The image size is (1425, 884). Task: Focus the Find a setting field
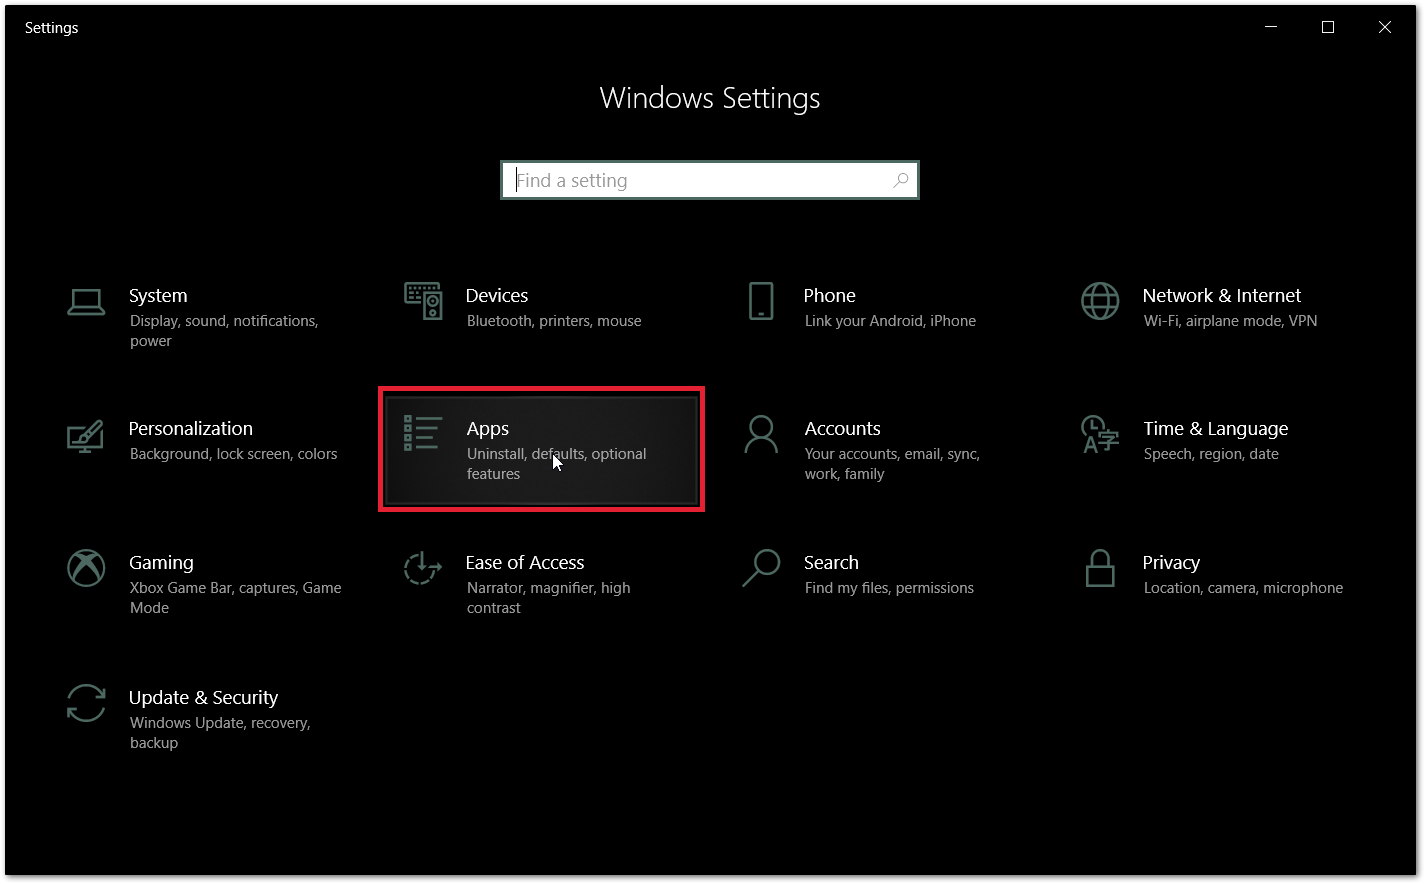coord(710,180)
